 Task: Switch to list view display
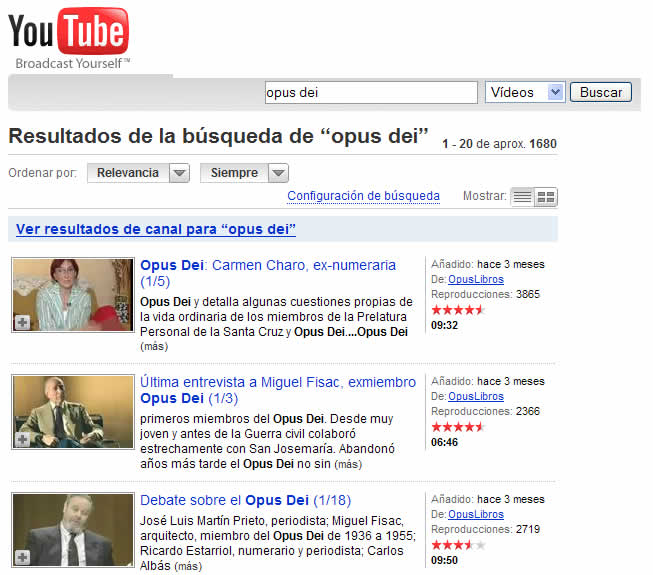[x=522, y=197]
